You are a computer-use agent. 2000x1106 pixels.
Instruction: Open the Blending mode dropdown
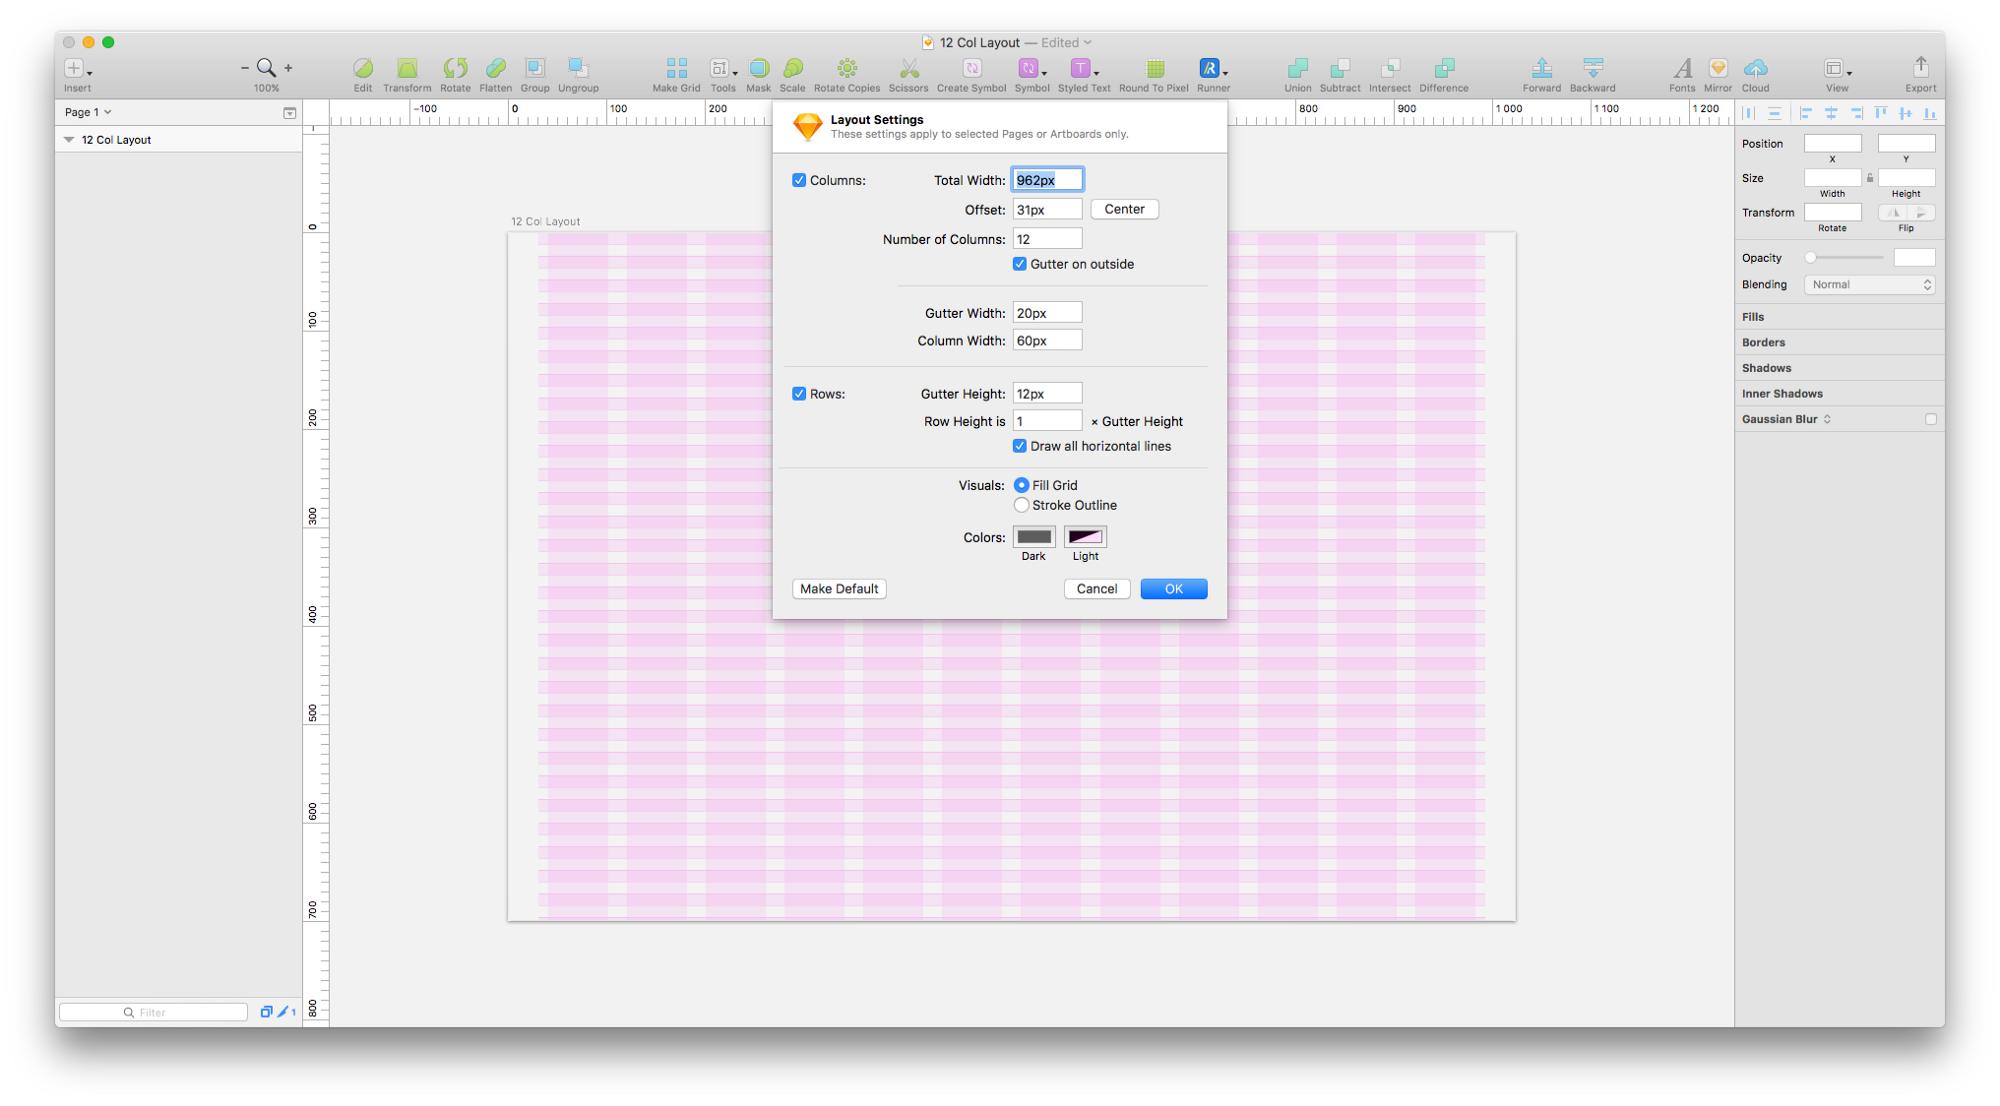[x=1869, y=285]
